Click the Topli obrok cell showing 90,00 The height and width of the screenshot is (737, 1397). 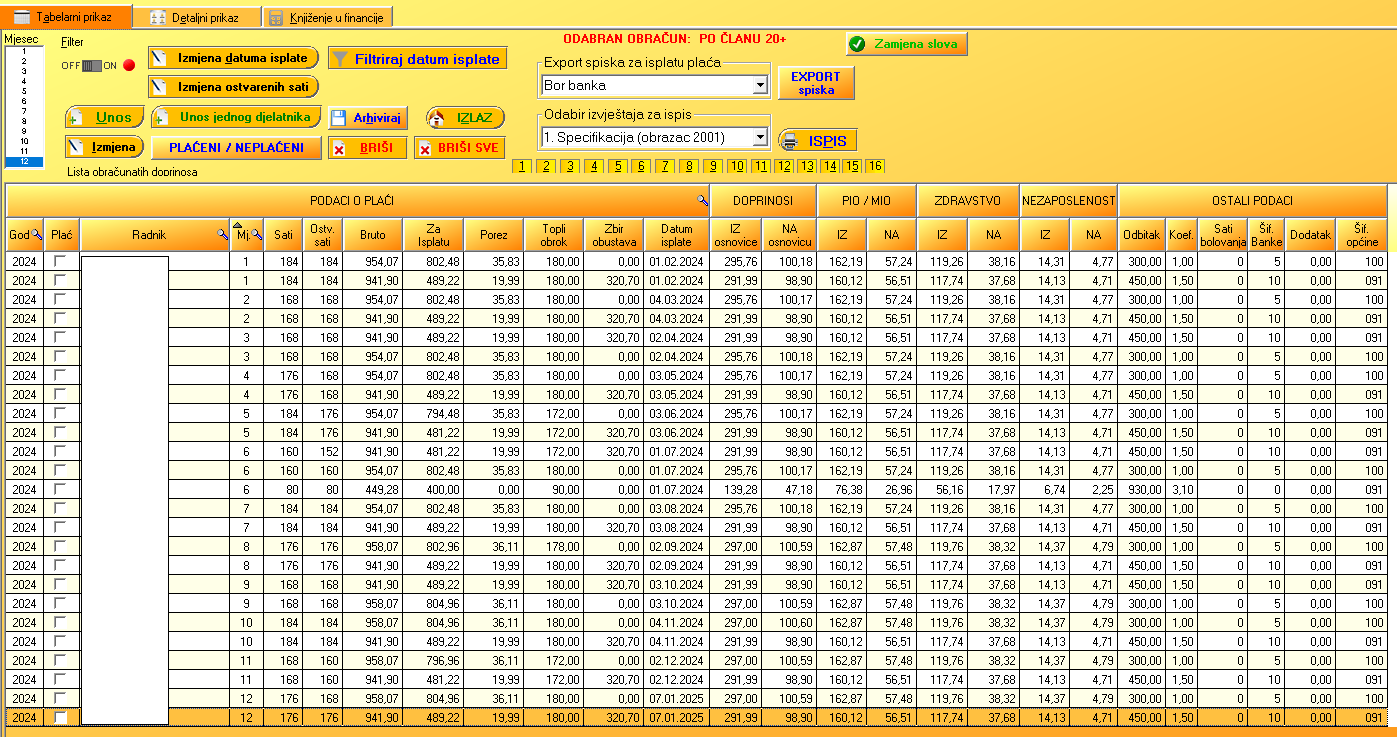553,489
